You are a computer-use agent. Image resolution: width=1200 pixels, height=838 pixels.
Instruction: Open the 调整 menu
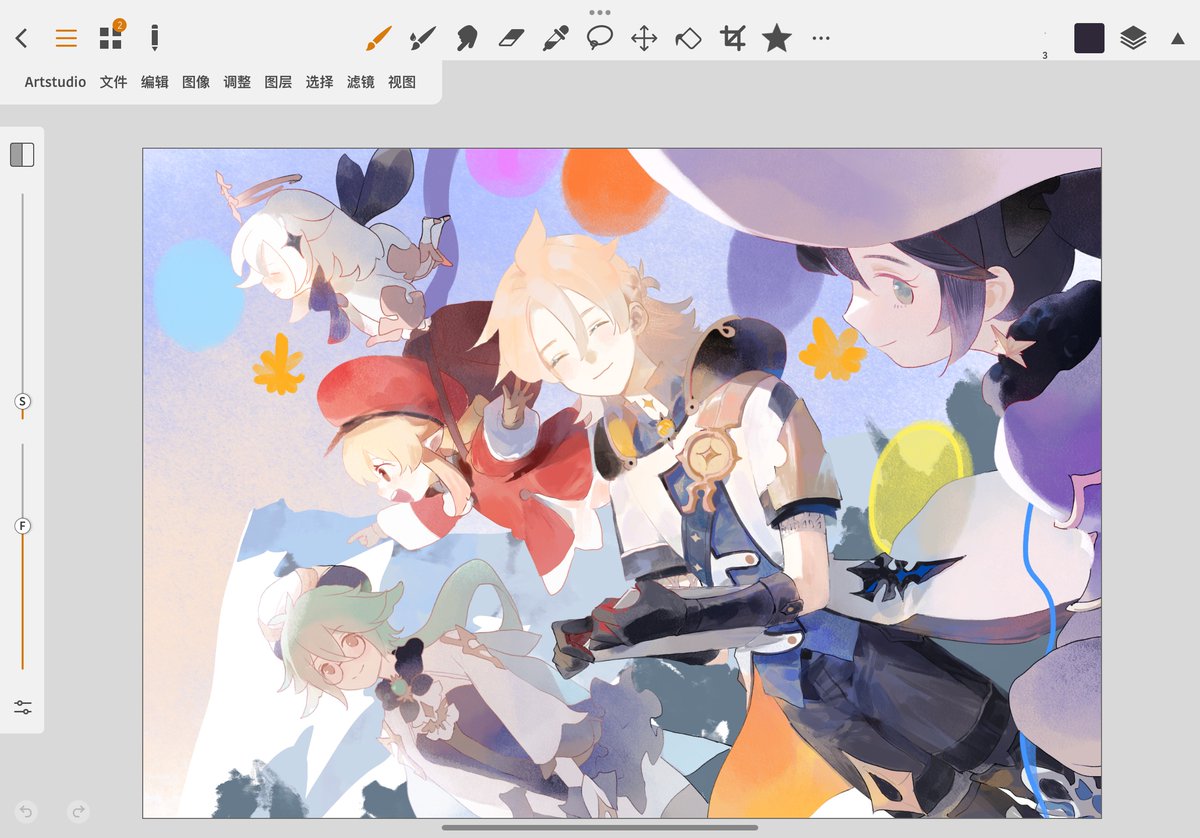click(x=237, y=82)
